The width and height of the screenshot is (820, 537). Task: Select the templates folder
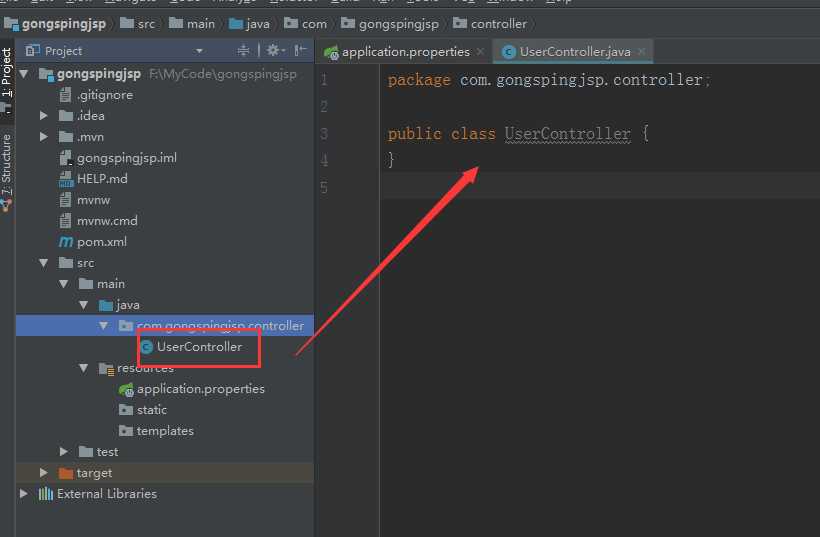coord(165,431)
